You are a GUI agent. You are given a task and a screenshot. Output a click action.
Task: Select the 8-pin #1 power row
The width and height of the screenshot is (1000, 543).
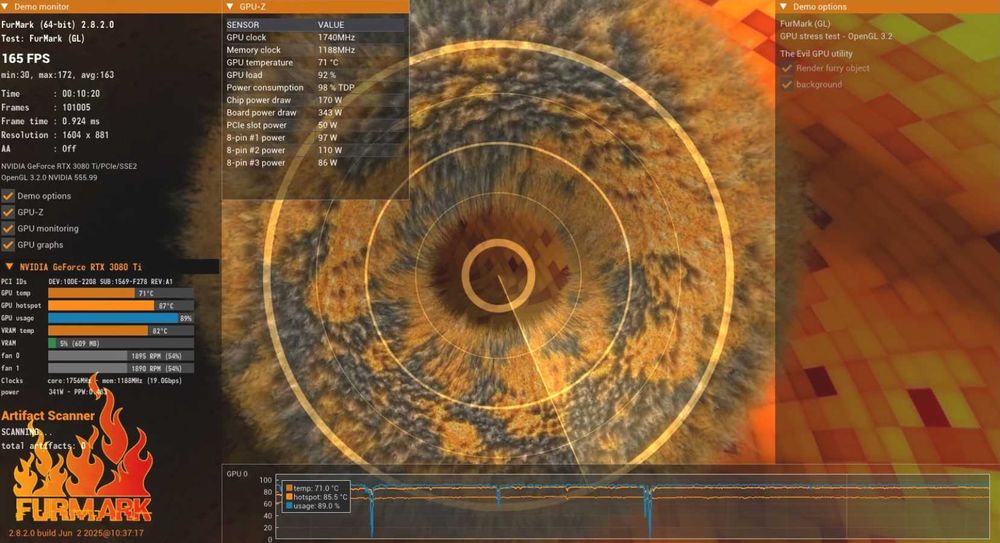[315, 138]
